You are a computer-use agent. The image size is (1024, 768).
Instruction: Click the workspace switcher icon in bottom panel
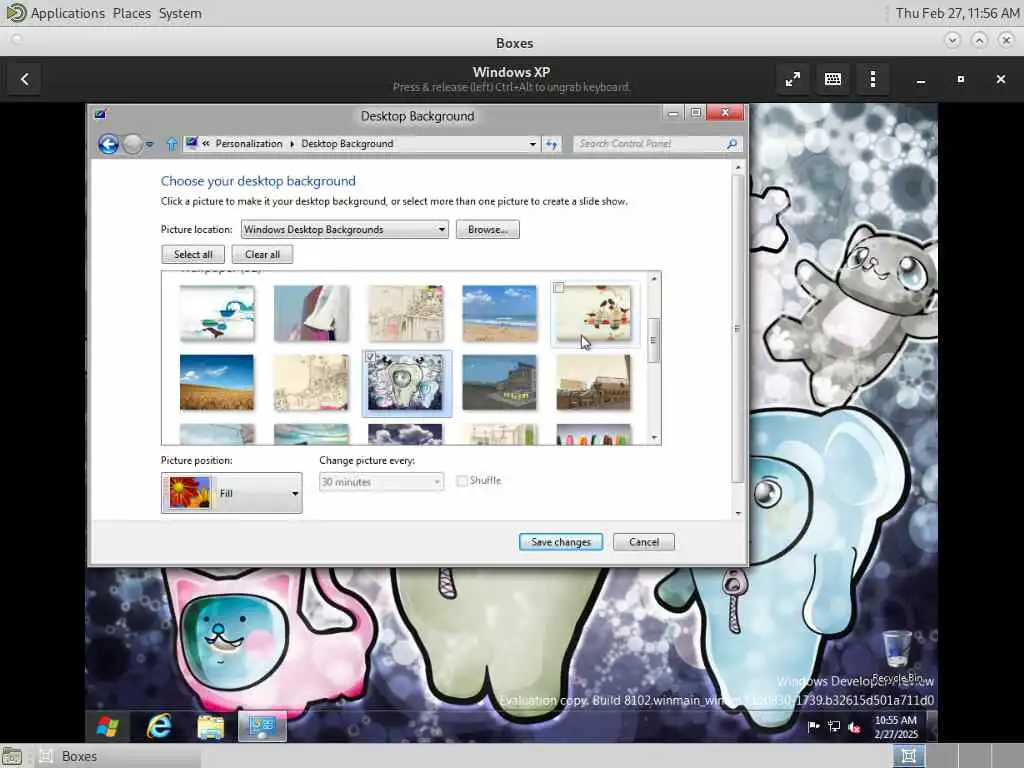pyautogui.click(x=908, y=756)
